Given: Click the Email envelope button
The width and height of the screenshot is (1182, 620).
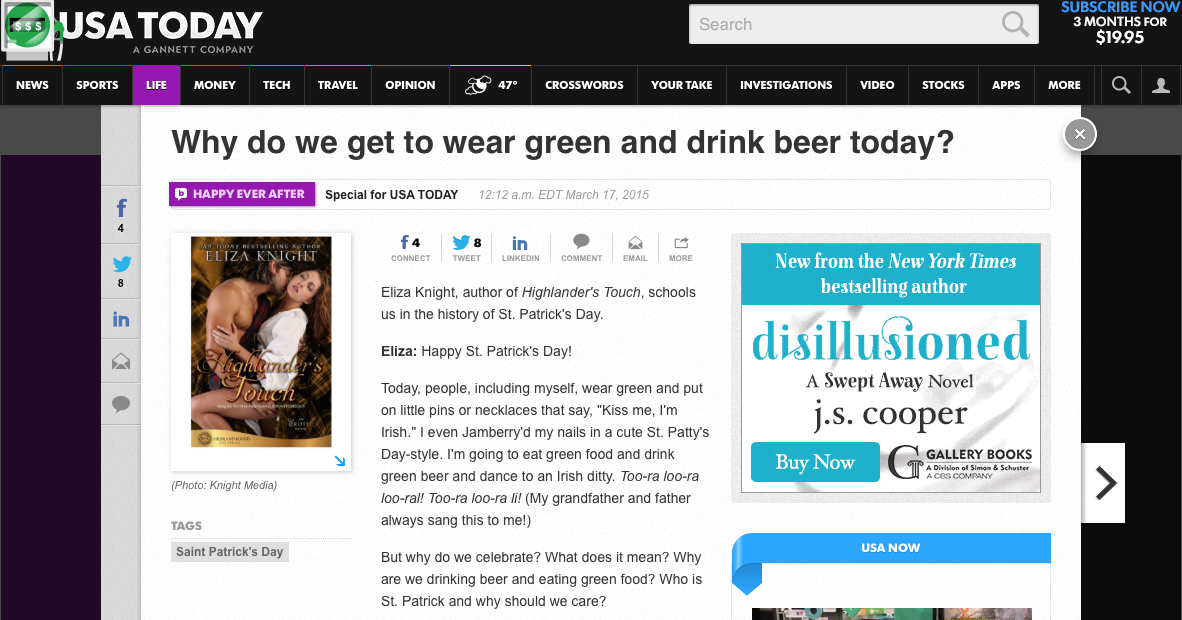Looking at the screenshot, I should [x=635, y=248].
